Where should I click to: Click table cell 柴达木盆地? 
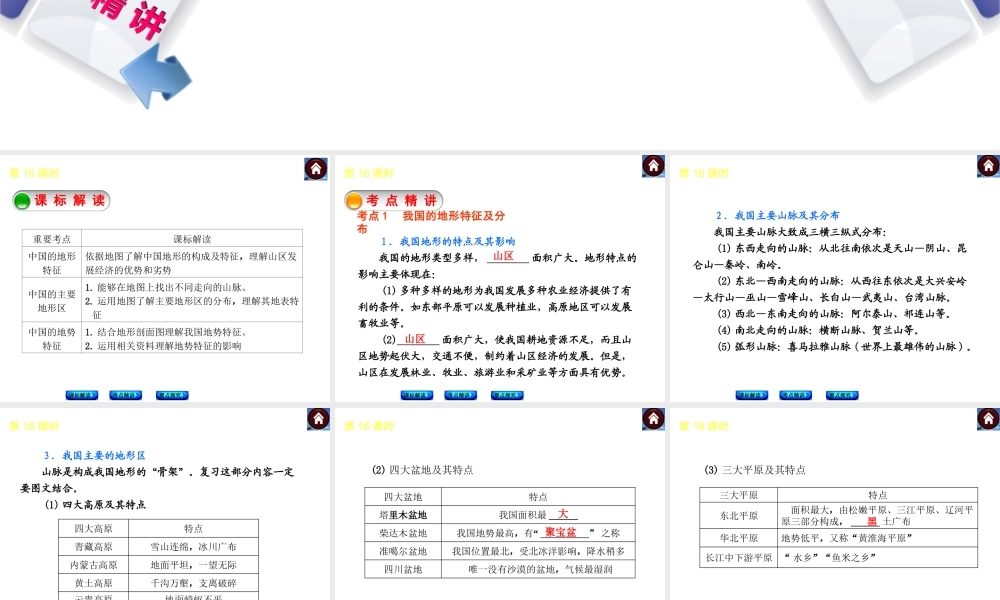[x=402, y=533]
